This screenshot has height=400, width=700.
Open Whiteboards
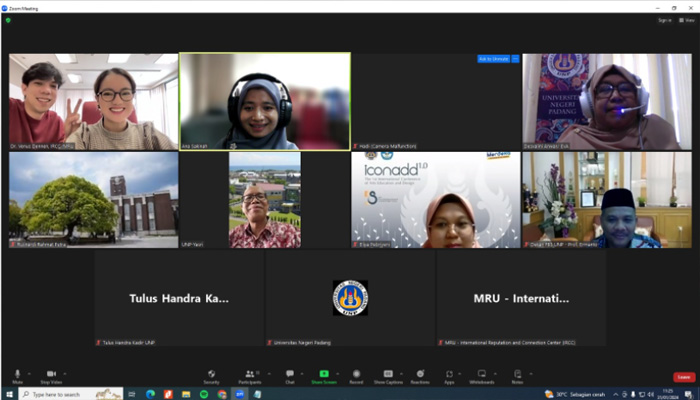(x=481, y=376)
